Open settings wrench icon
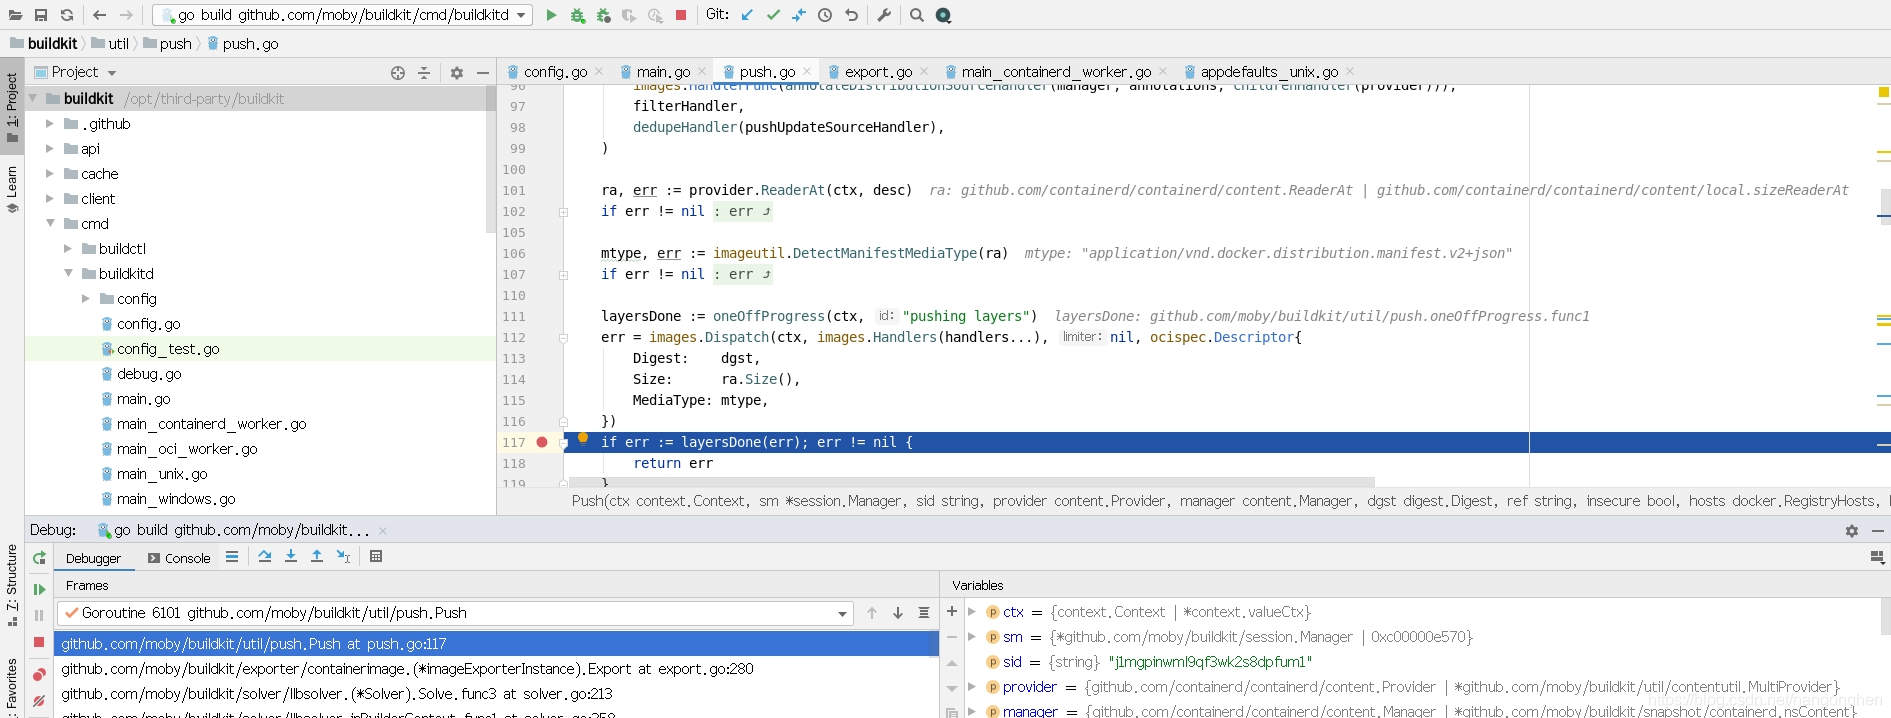1891x718 pixels. pyautogui.click(x=884, y=15)
